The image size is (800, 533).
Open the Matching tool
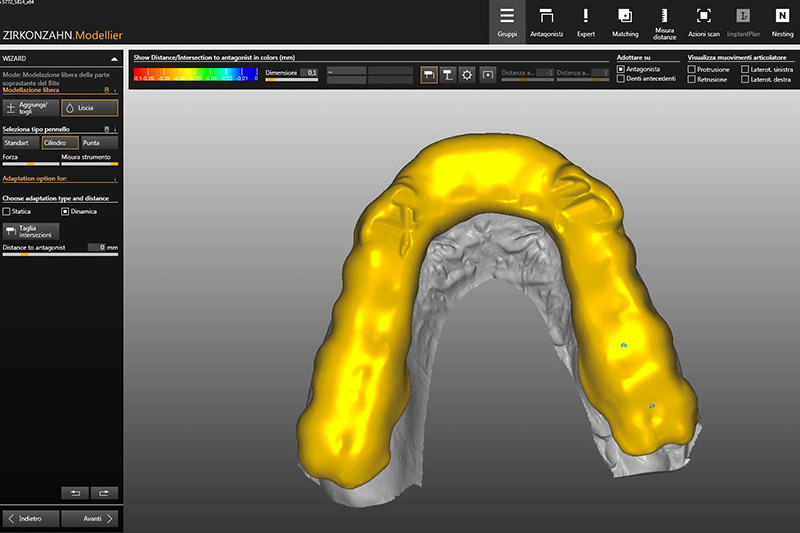click(x=625, y=22)
